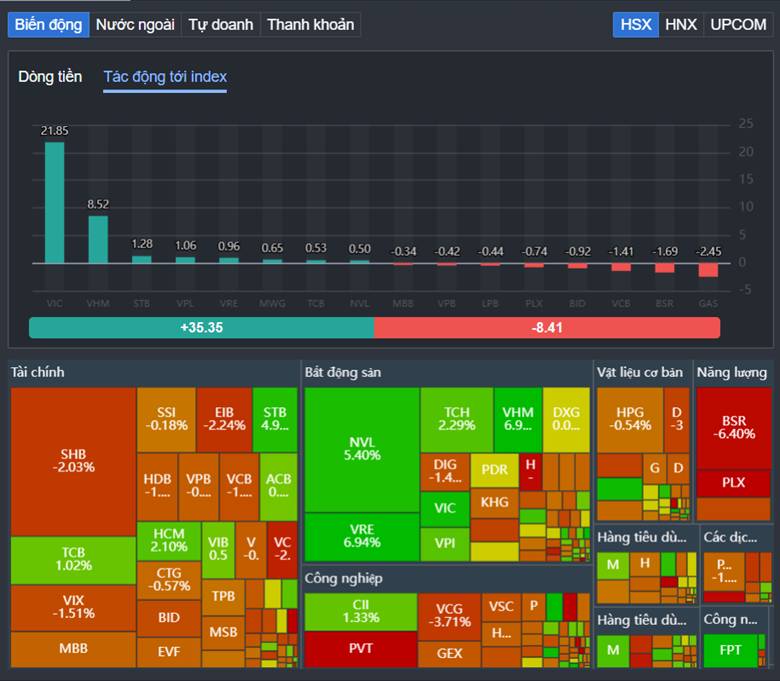Open the Tự doanh tab
This screenshot has width=780, height=681.
(221, 24)
